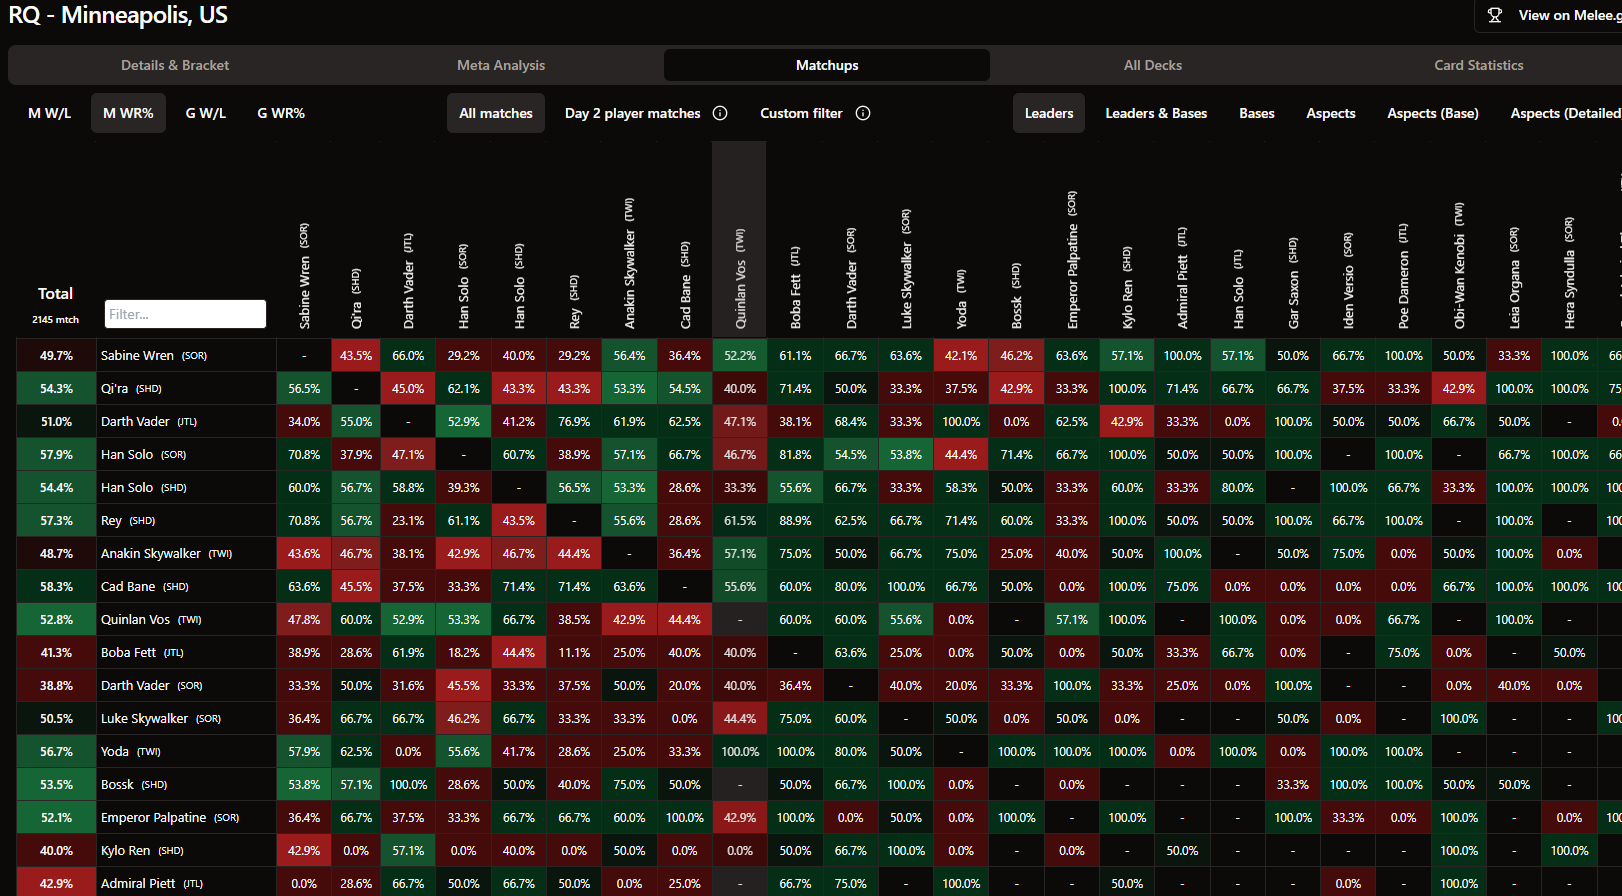Click the Bossk (SHD) row label
Image resolution: width=1622 pixels, height=896 pixels.
coord(134,784)
